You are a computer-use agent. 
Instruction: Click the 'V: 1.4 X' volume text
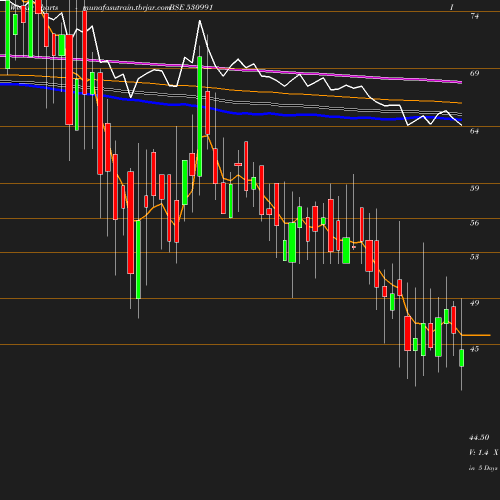coord(484,452)
